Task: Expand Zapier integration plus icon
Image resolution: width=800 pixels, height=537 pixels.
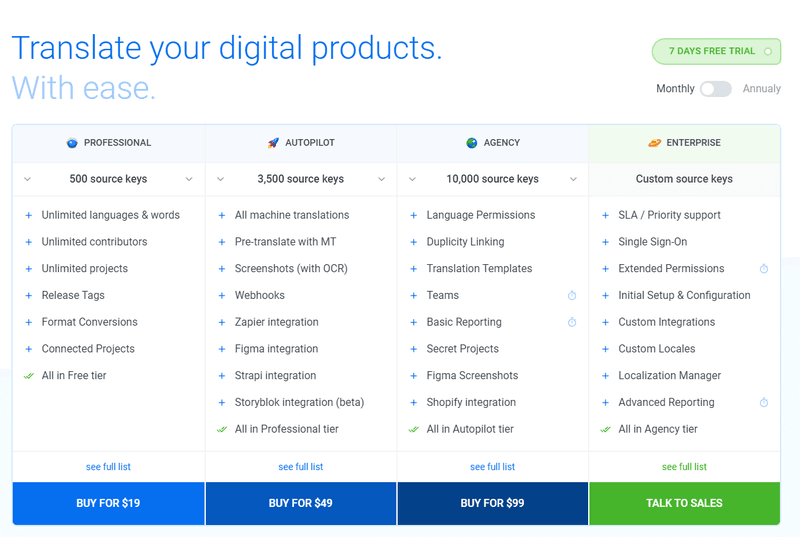Action: (x=221, y=322)
